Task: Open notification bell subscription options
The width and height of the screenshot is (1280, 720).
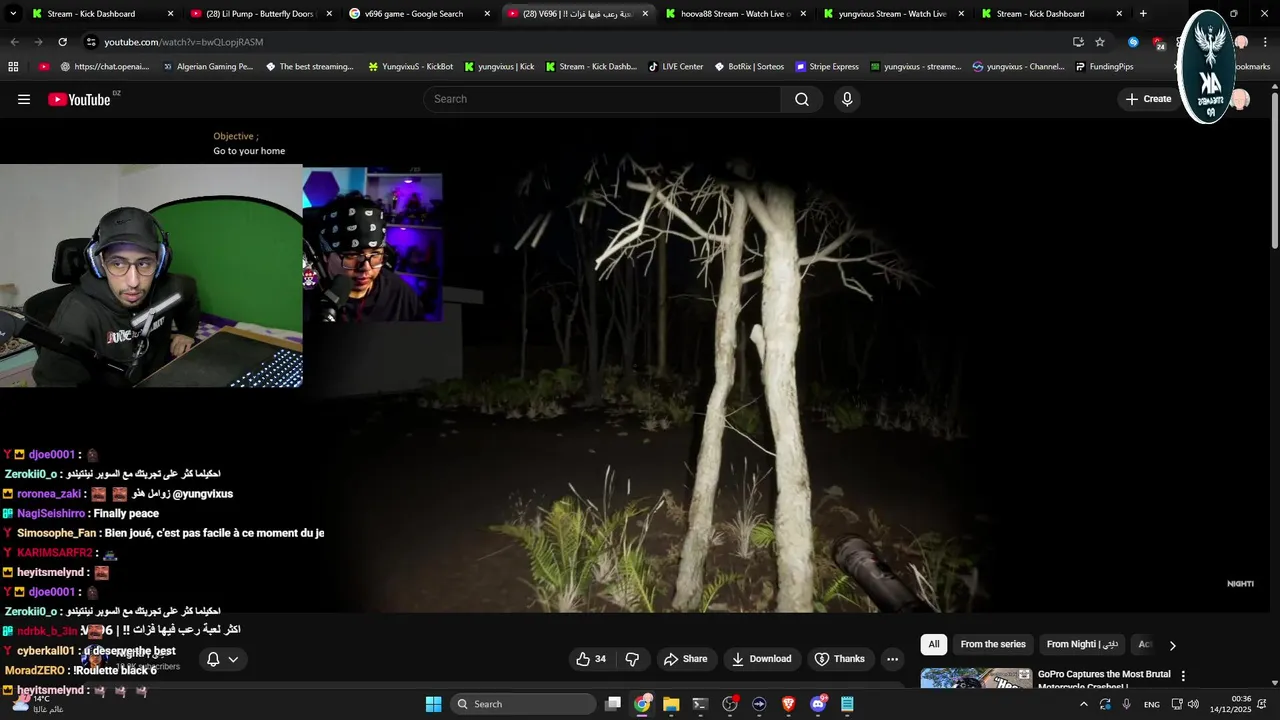Action: [x=222, y=659]
